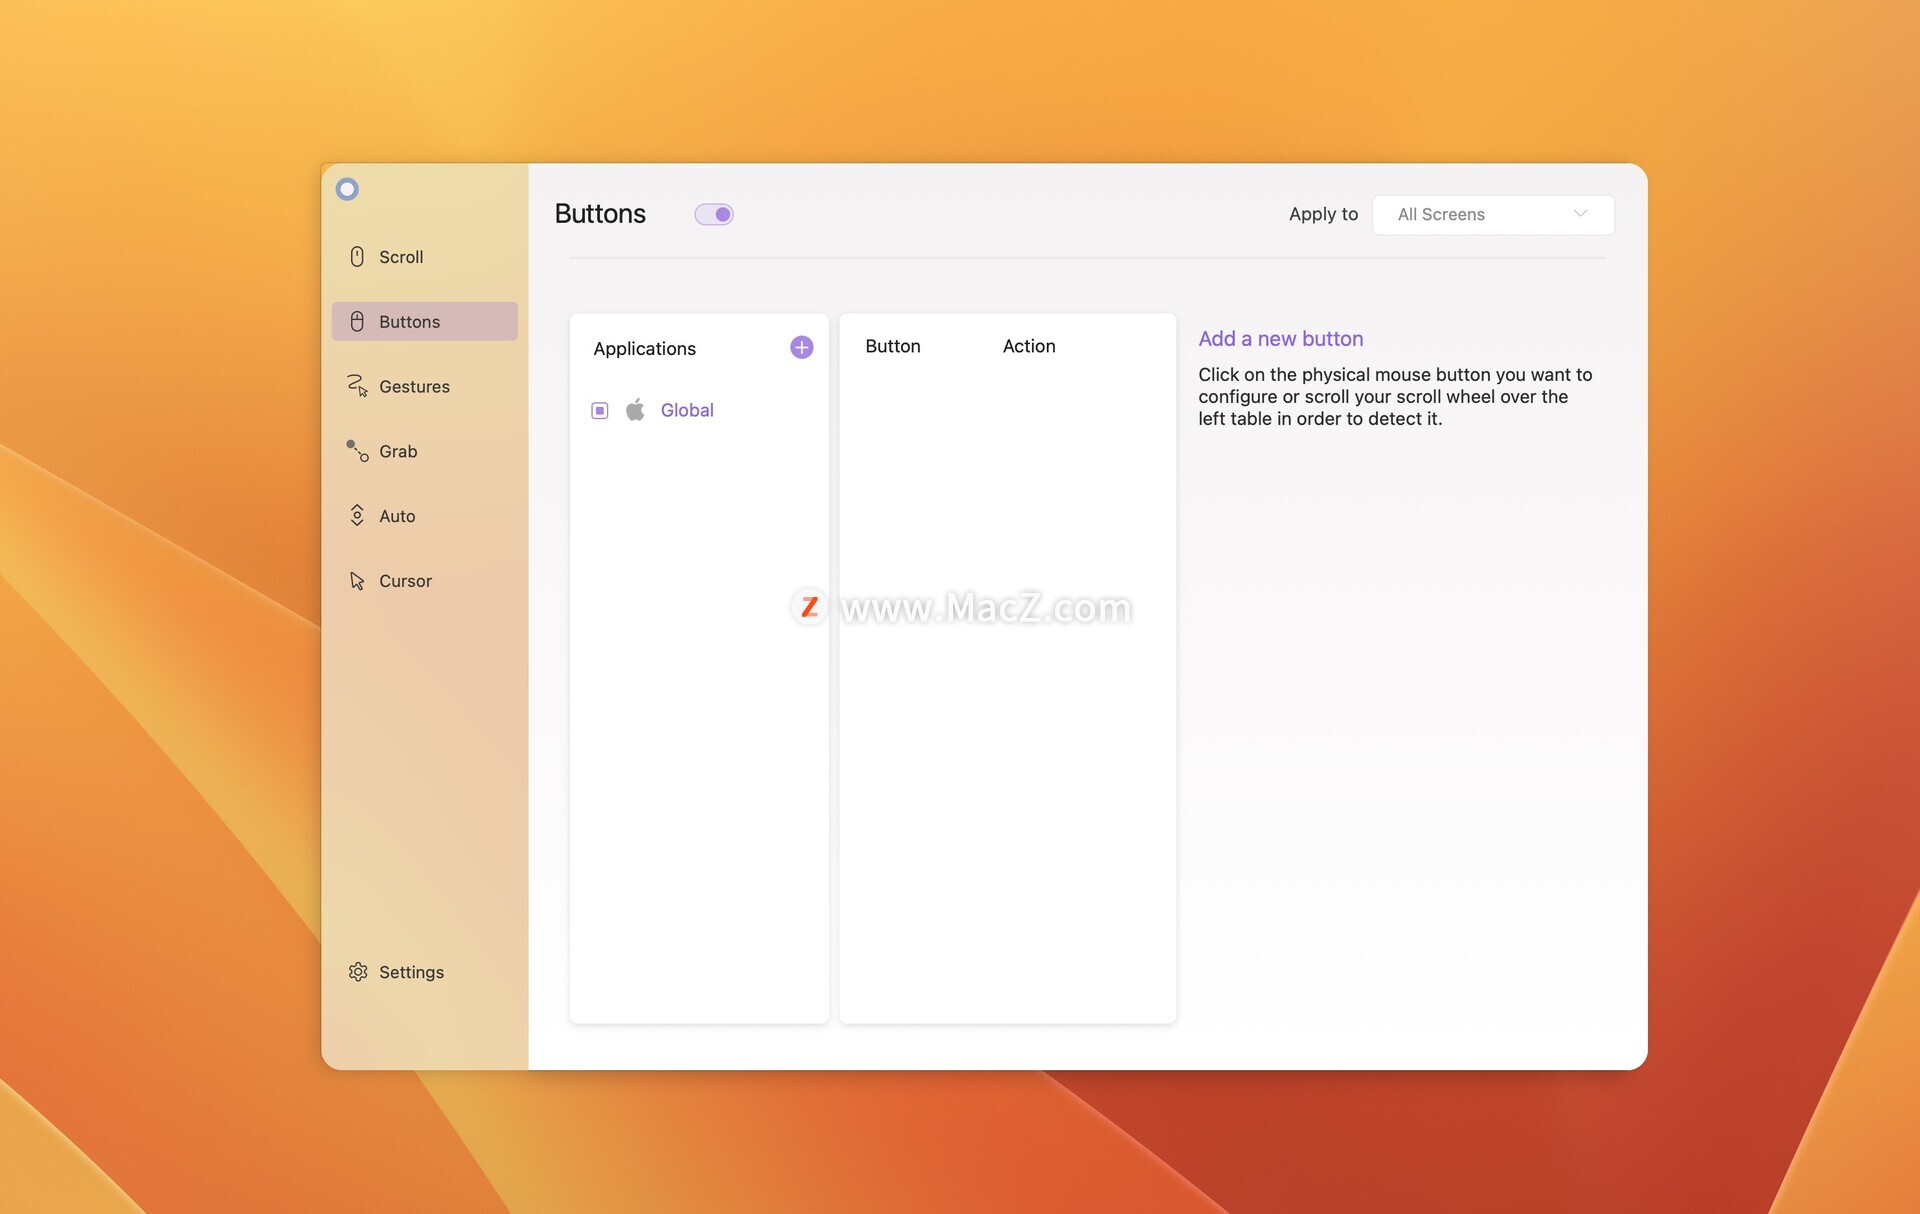Show the Cursor section
The height and width of the screenshot is (1214, 1920).
pyautogui.click(x=424, y=581)
